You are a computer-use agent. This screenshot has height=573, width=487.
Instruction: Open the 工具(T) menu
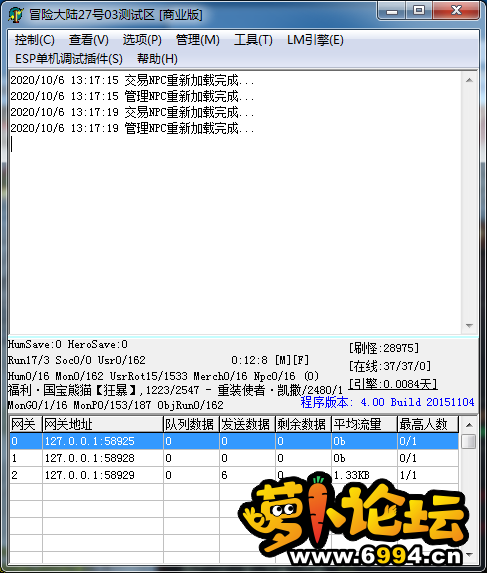[x=253, y=40]
